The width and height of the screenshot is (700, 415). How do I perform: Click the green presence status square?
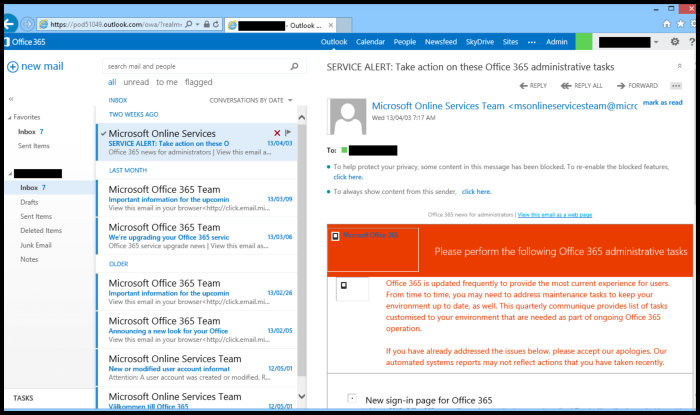344,150
